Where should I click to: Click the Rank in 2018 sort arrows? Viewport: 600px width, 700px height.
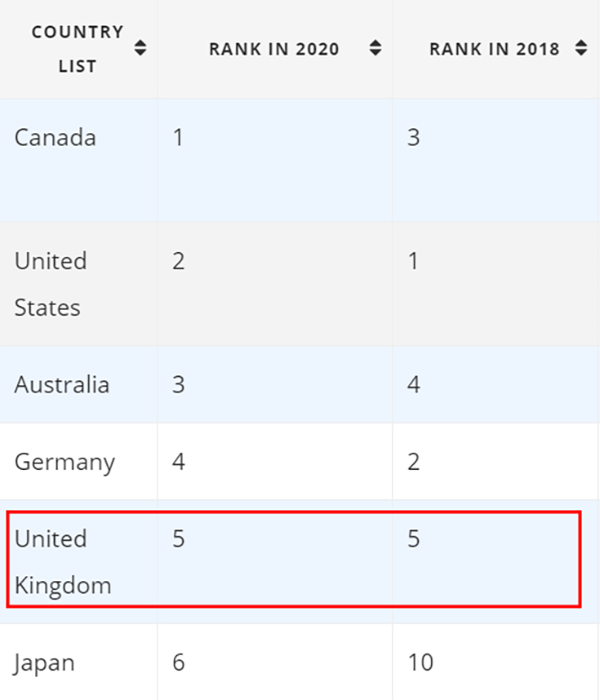point(580,48)
